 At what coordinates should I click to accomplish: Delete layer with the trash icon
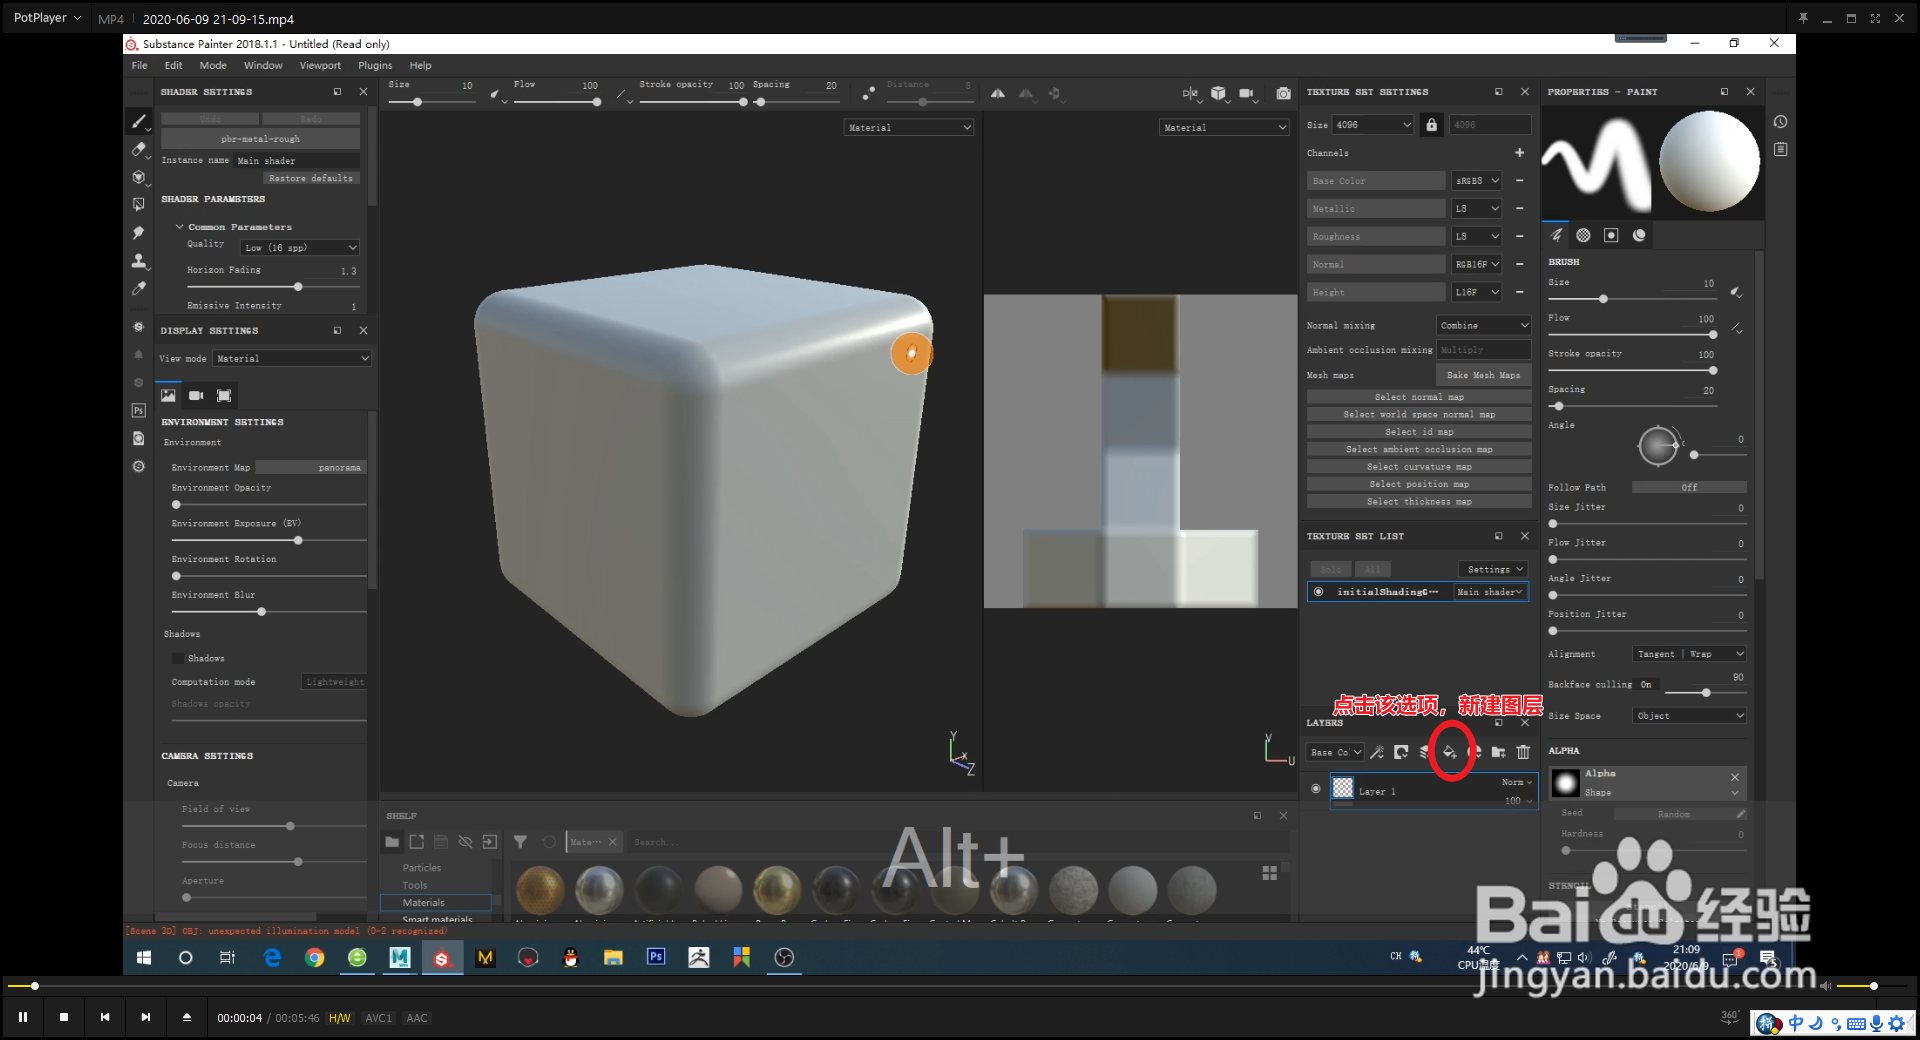click(x=1523, y=752)
